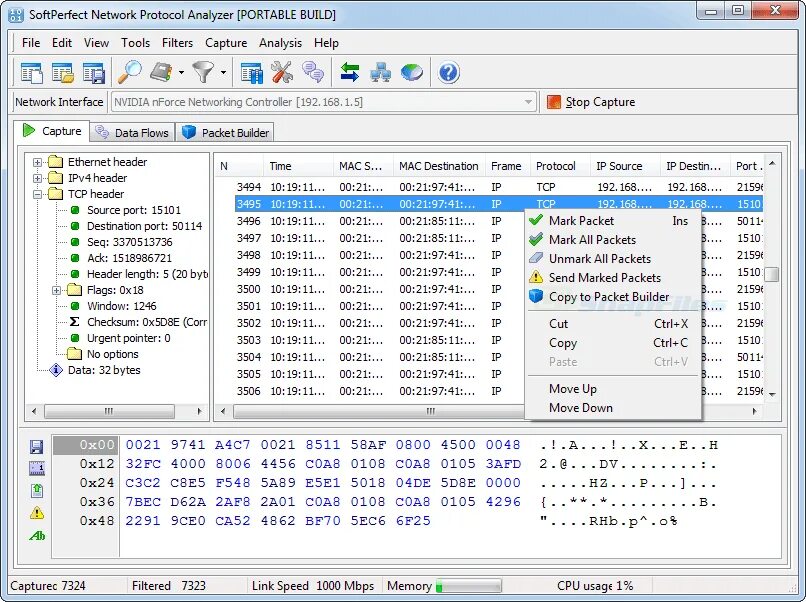Open the filter funnel dropdown arrow
Viewport: 806px width, 602px height.
[223, 72]
